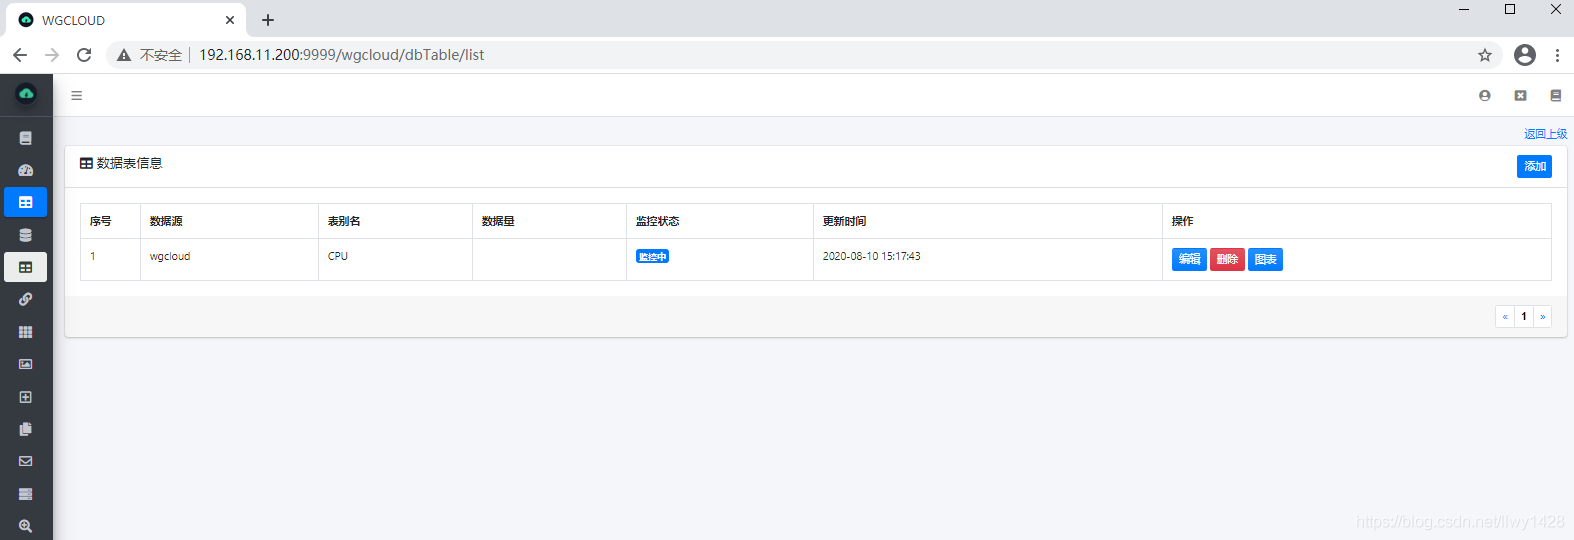
Task: Open Chrome three-dot menu
Action: coord(1557,55)
